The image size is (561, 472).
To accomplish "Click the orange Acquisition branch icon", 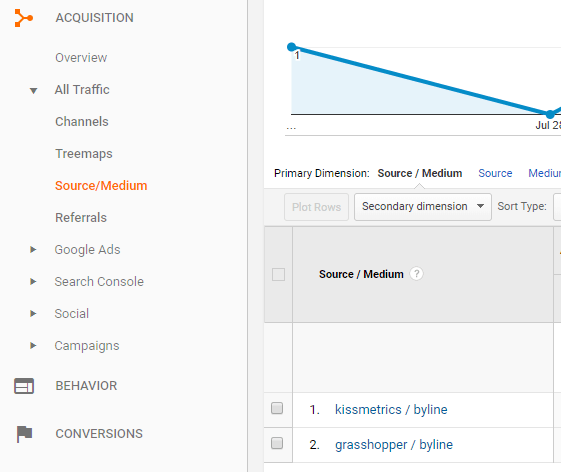I will click(x=24, y=18).
